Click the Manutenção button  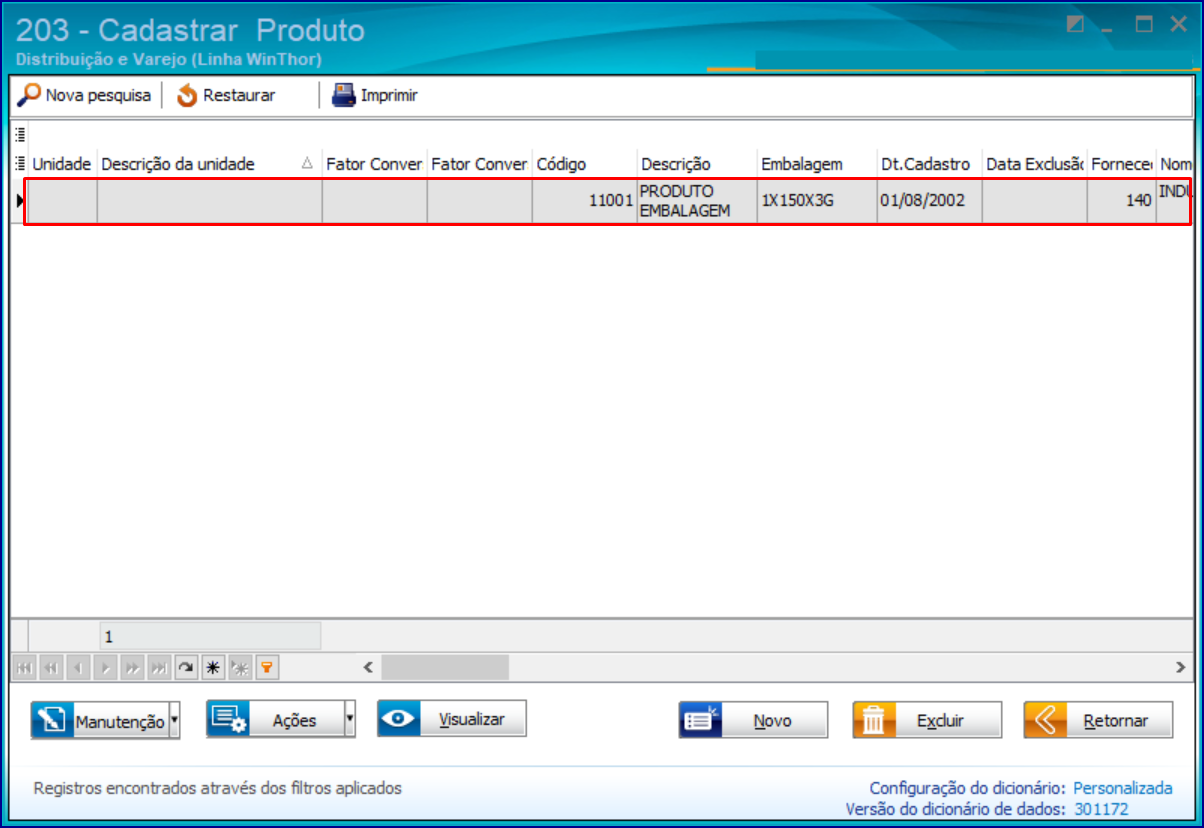pos(99,720)
